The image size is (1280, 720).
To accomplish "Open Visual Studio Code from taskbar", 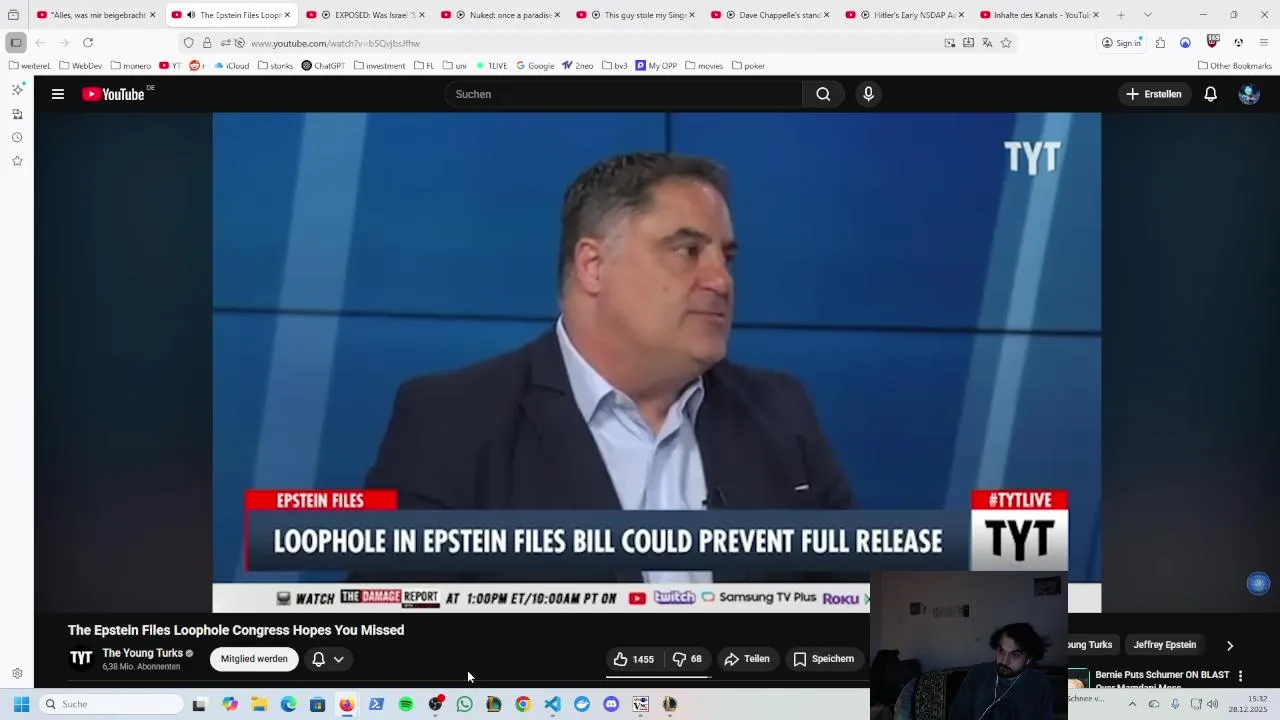I will click(552, 704).
